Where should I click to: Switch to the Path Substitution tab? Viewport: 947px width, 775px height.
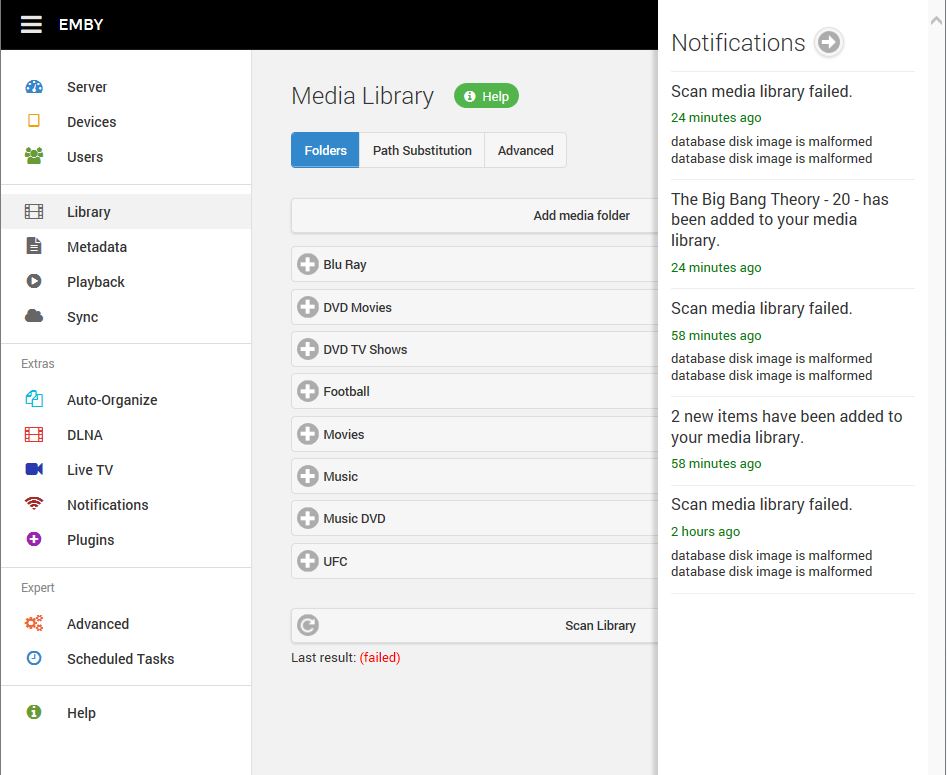click(x=422, y=151)
